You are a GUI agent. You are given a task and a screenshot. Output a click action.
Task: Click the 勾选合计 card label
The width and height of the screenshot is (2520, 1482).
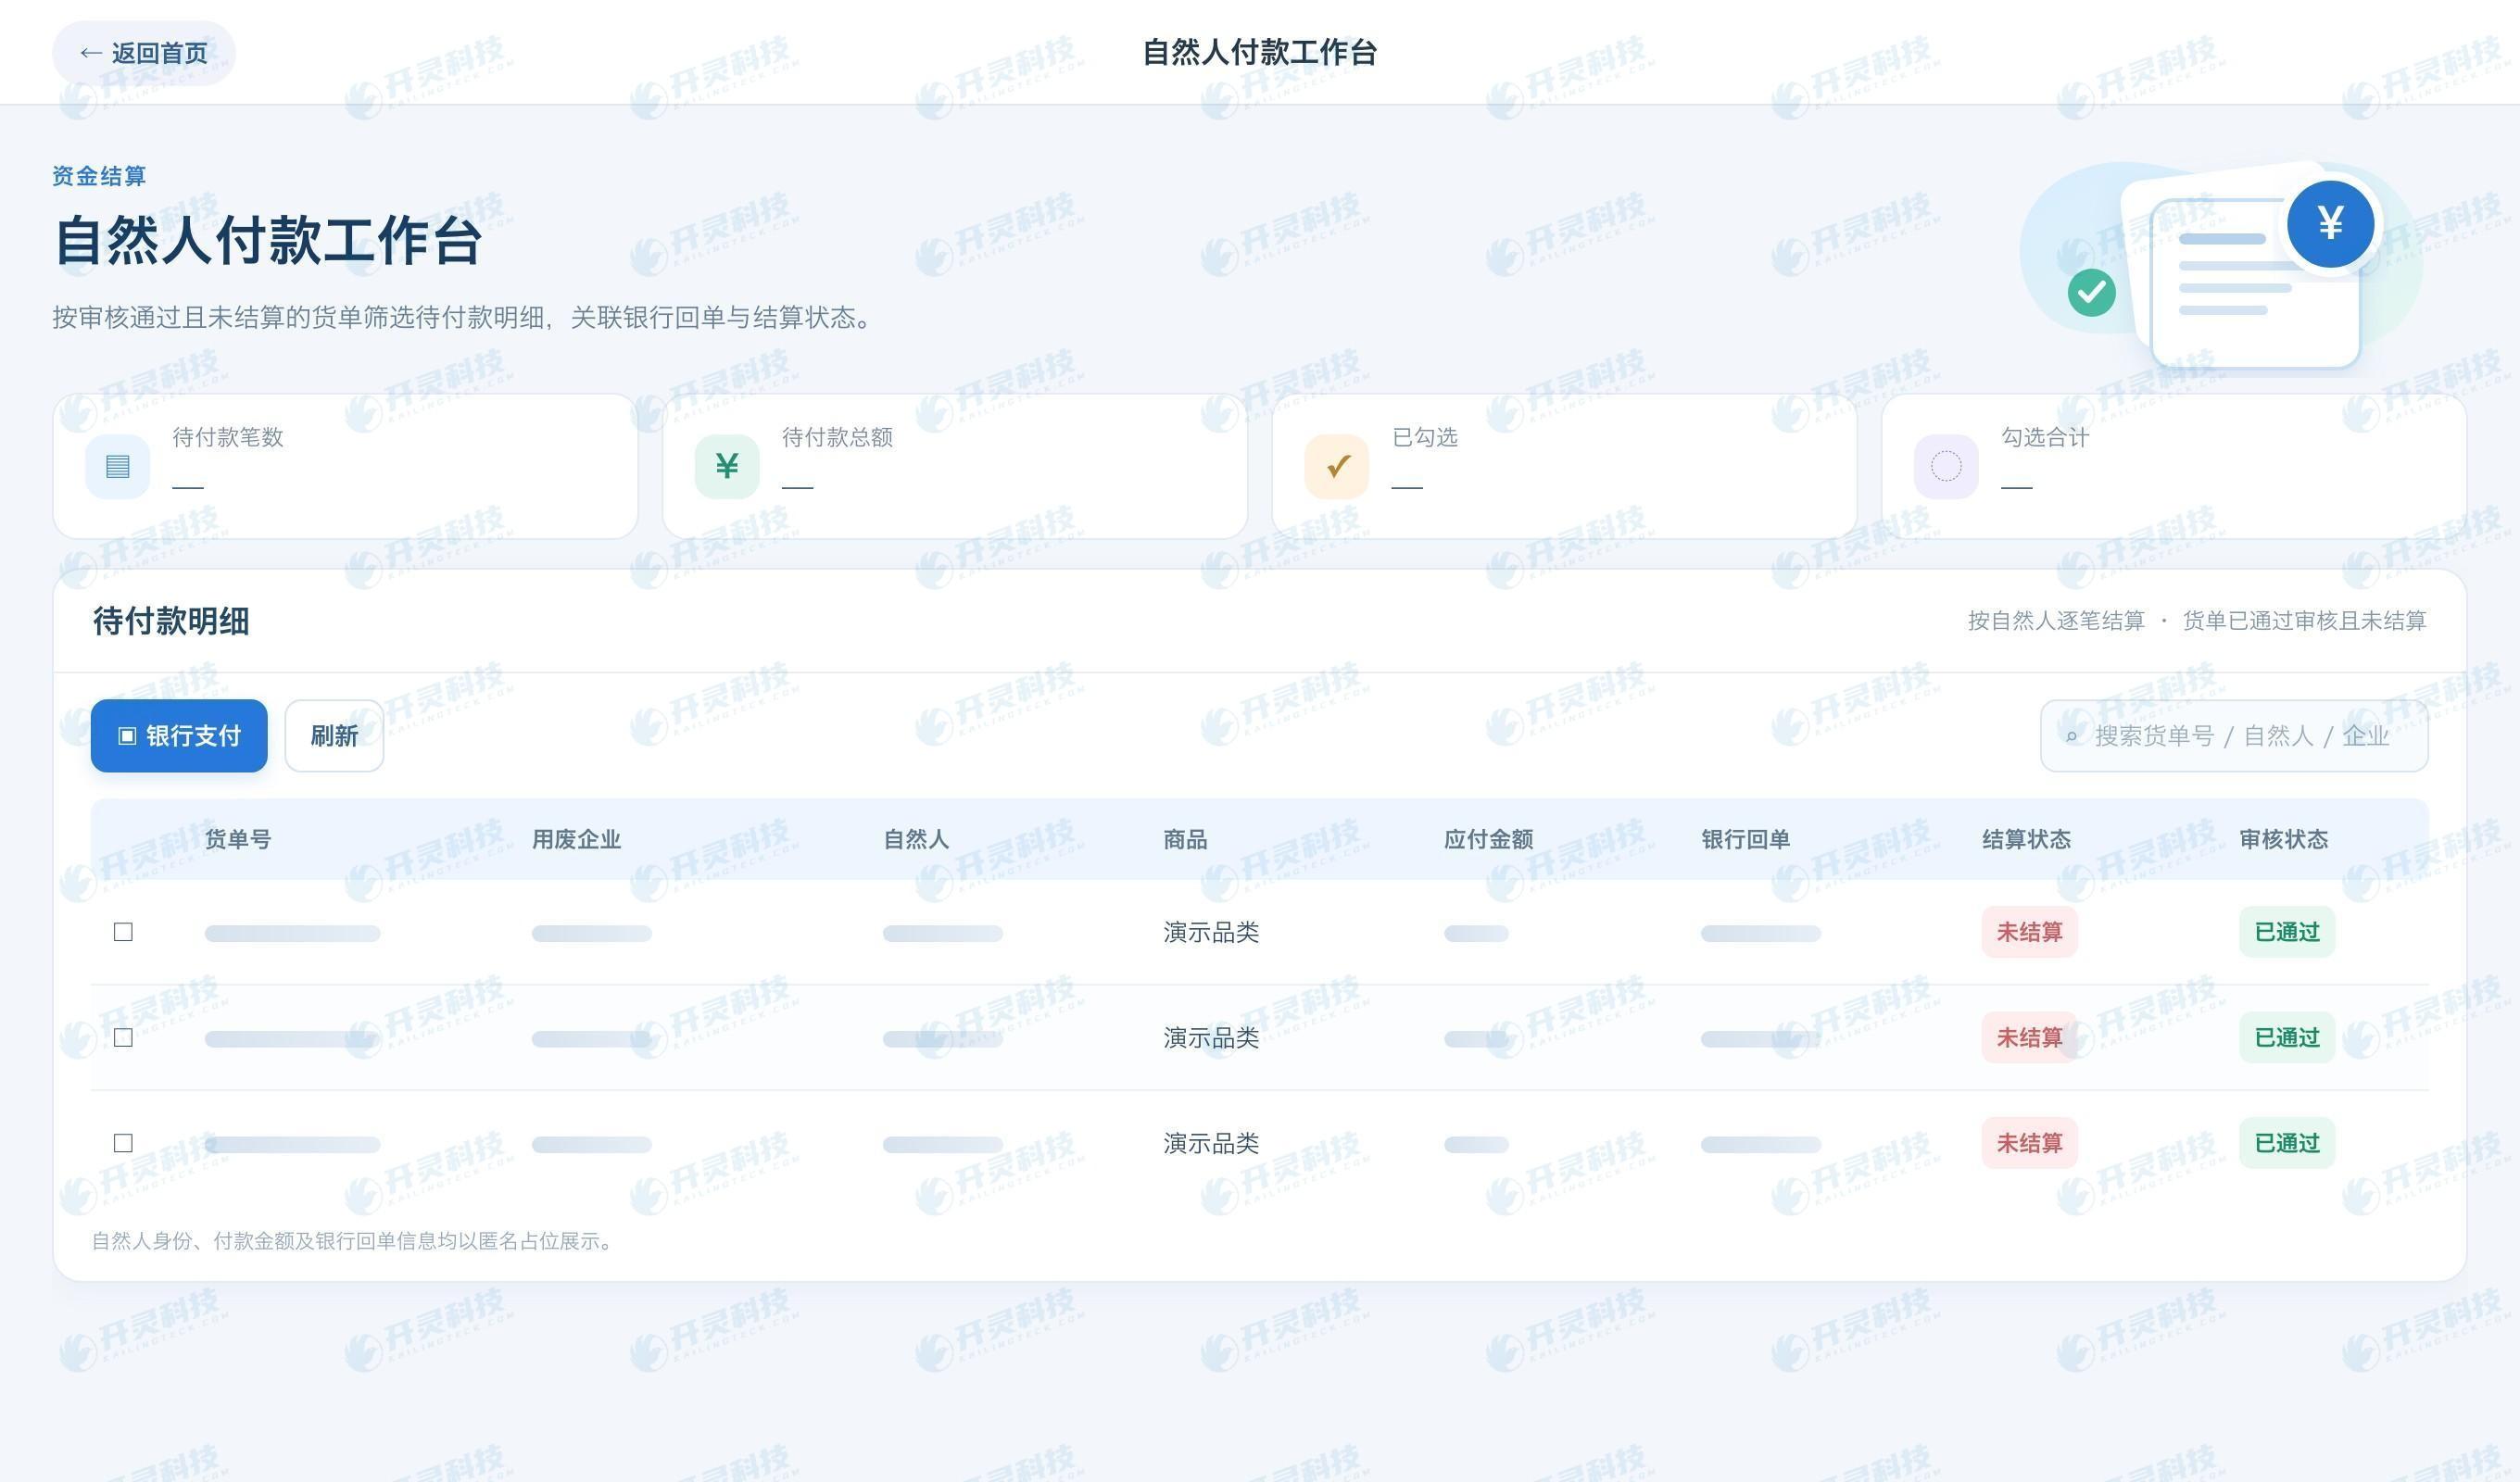2045,437
